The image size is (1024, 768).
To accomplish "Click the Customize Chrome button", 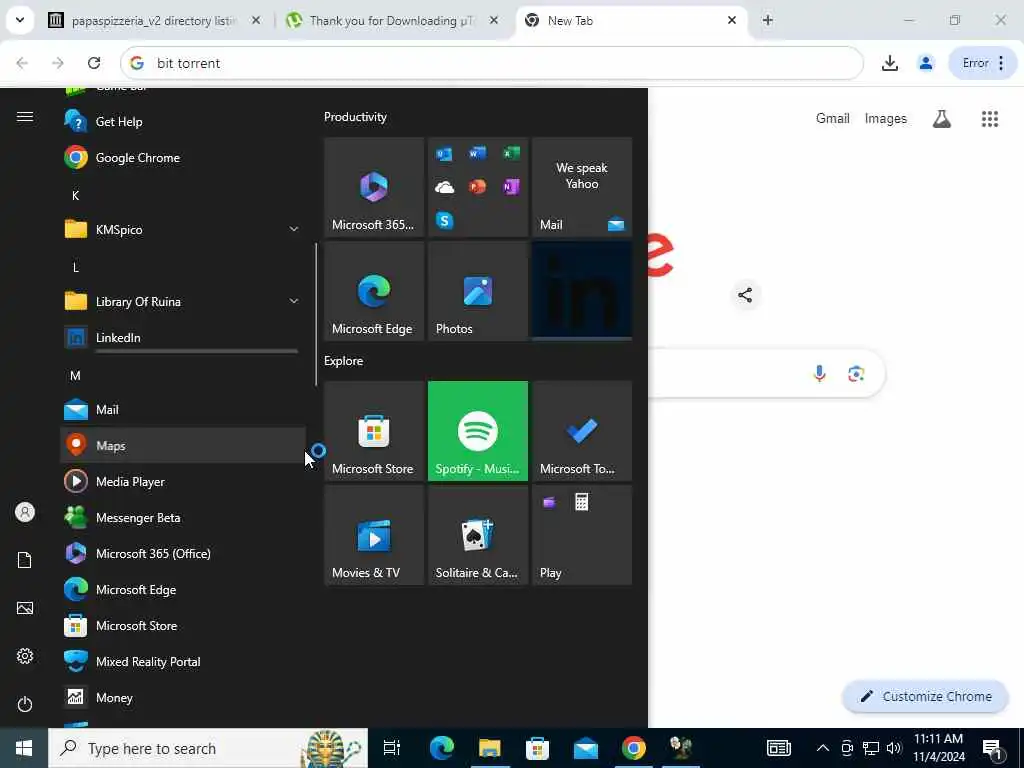I will [926, 696].
